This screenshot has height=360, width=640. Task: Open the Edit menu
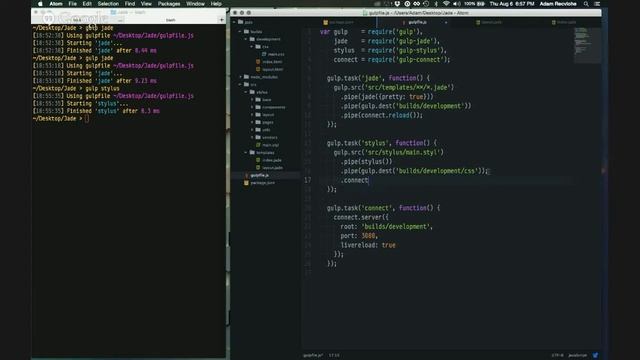pos(87,4)
